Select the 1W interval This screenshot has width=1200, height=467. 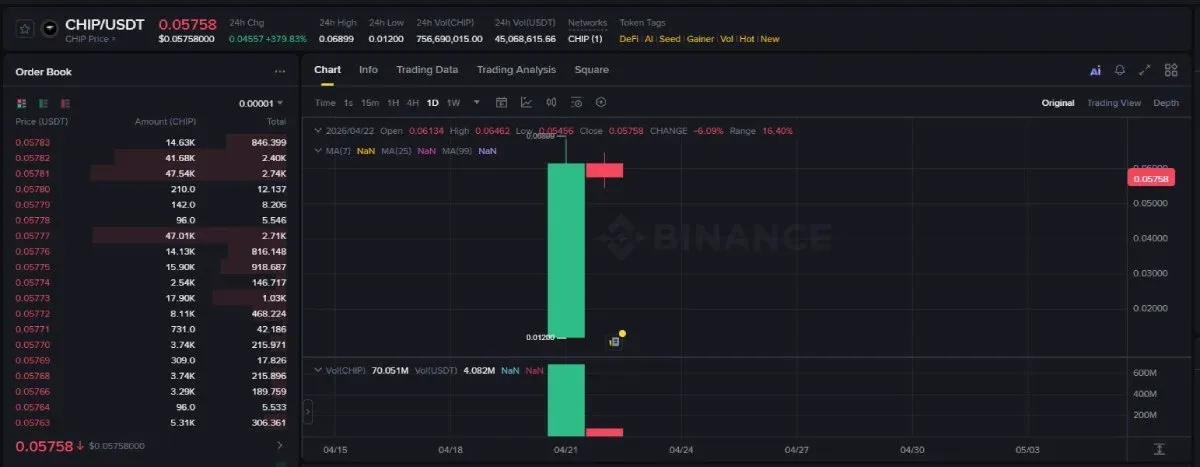point(453,103)
